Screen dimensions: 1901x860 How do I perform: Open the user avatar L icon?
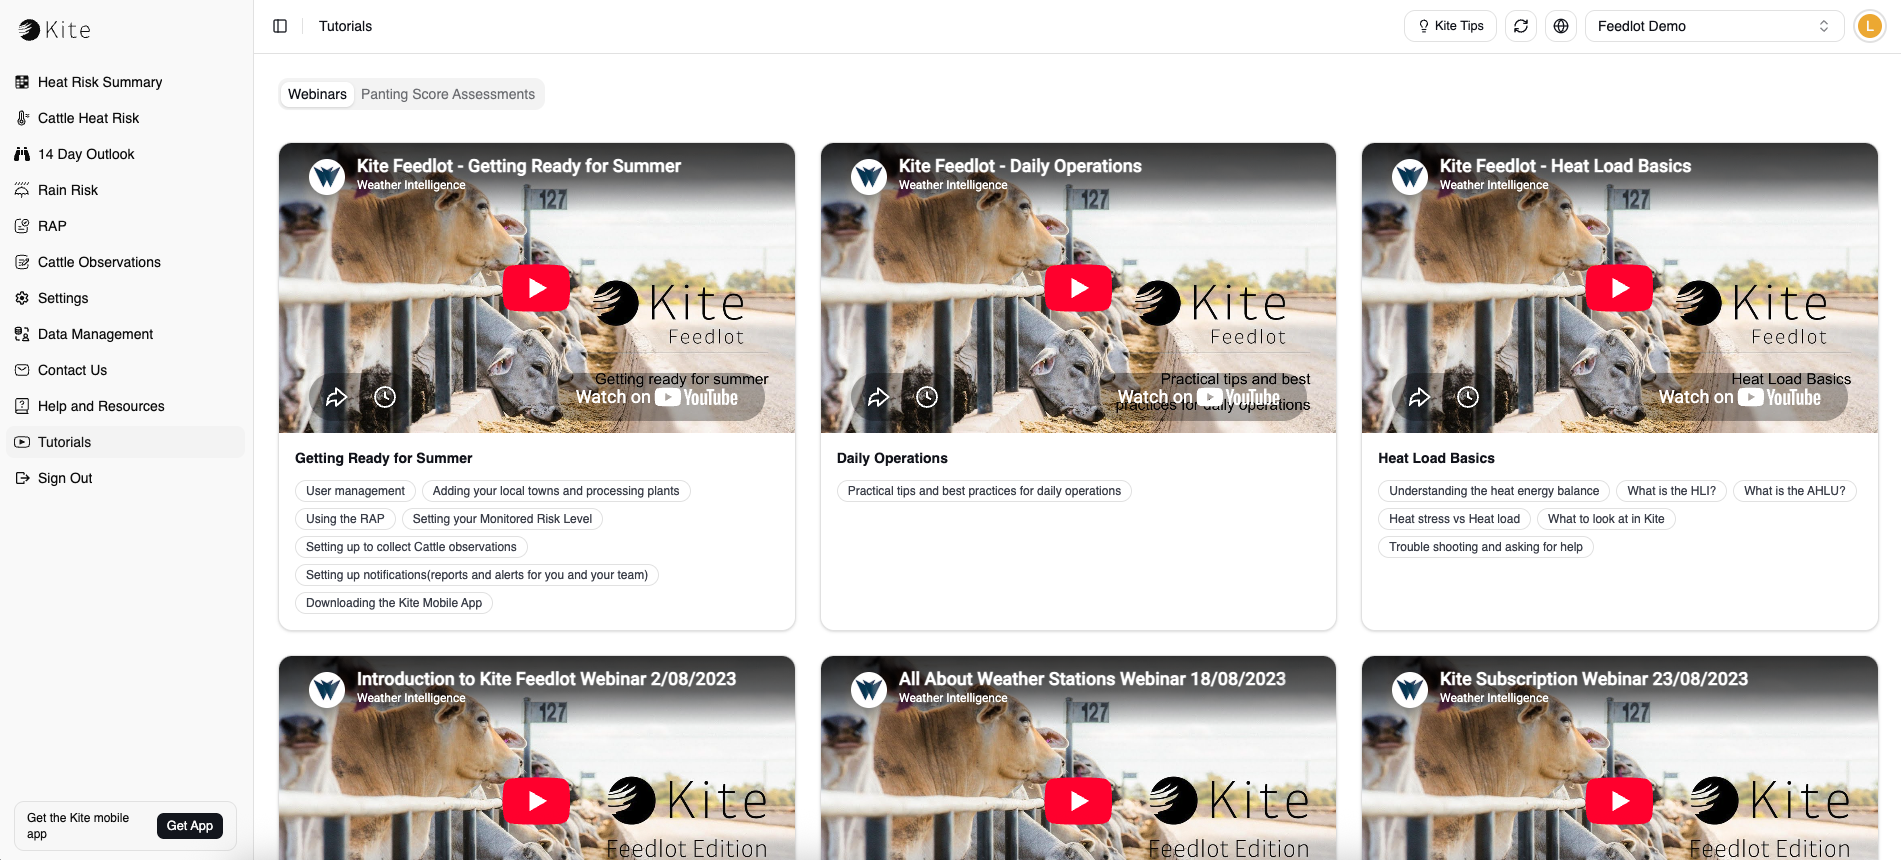1869,26
